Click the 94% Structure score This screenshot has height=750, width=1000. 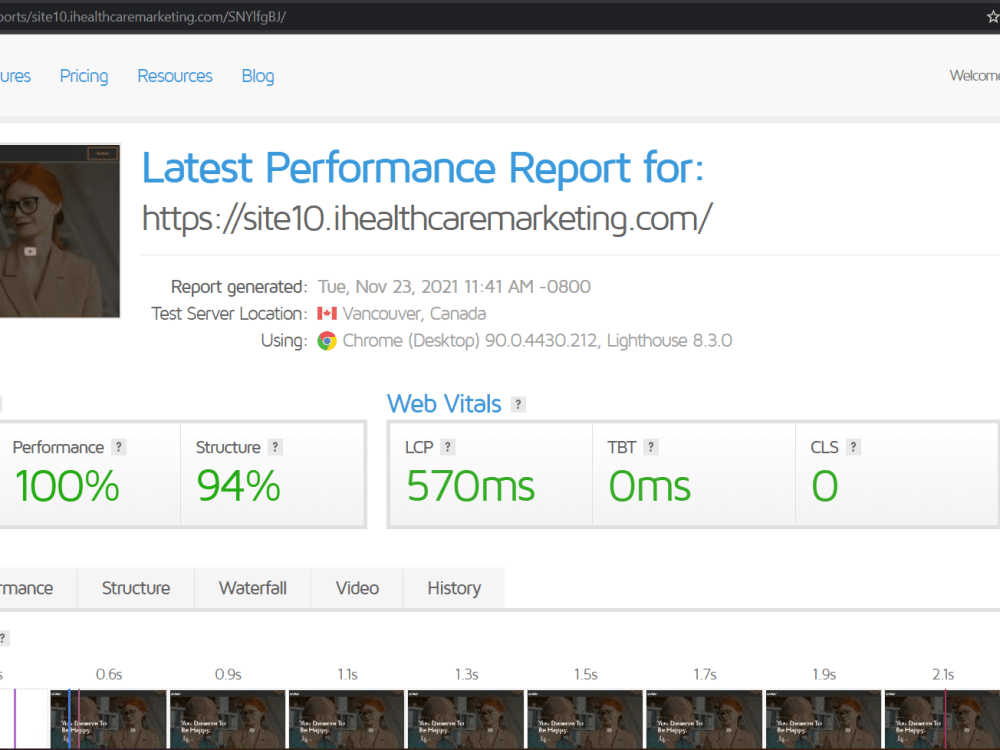pyautogui.click(x=239, y=486)
